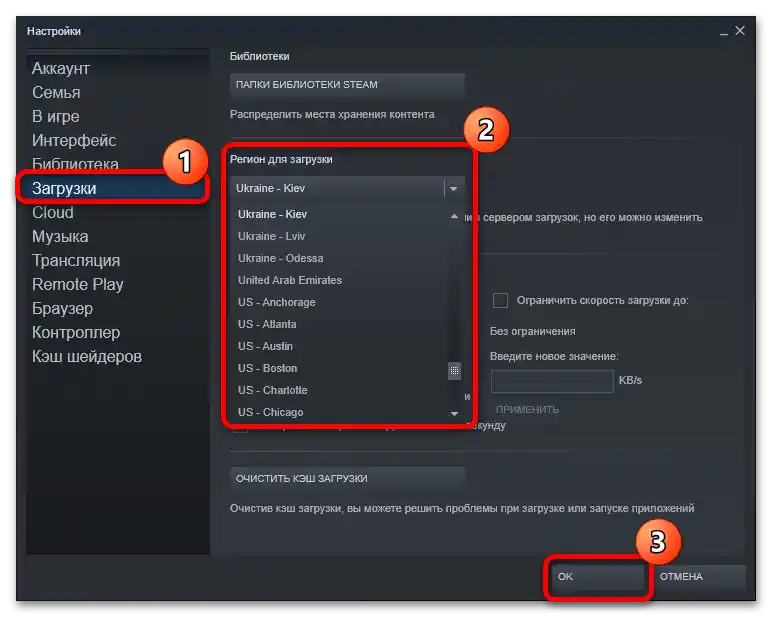Minimize the Настройки window
This screenshot has height=617, width=772.
coord(724,32)
